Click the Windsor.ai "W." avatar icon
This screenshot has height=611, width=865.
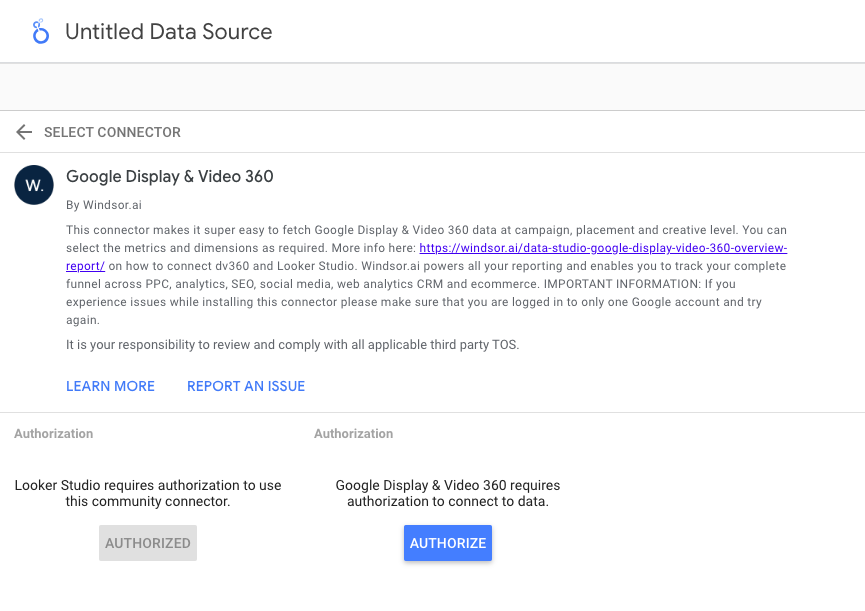pyautogui.click(x=34, y=186)
